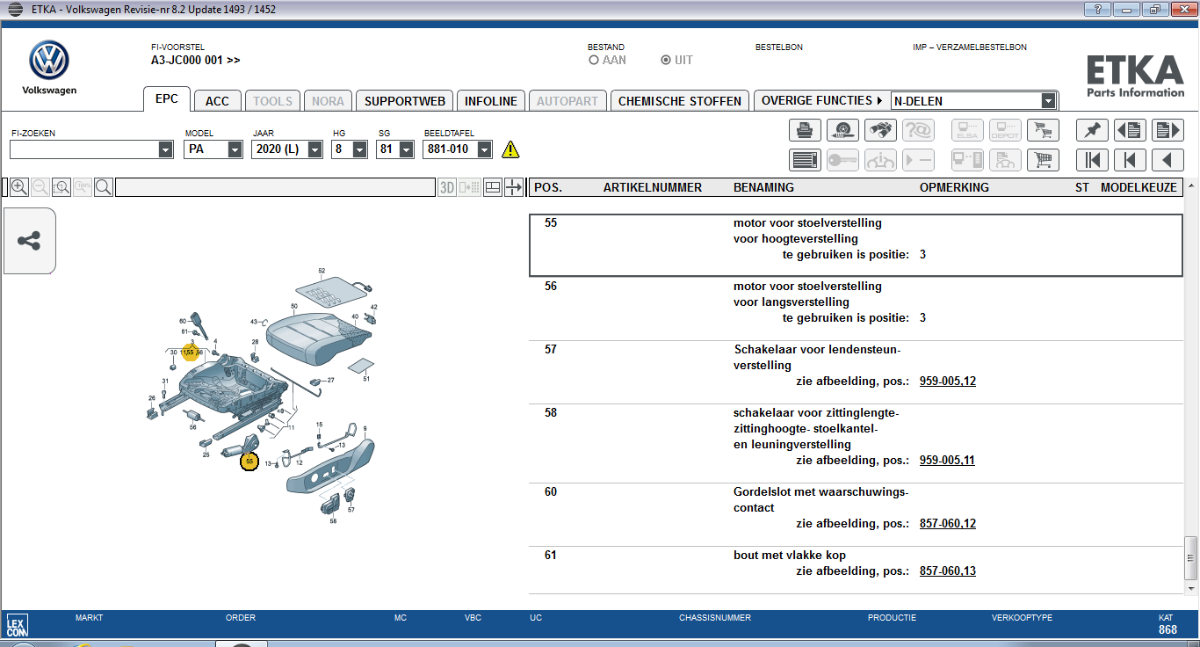The width and height of the screenshot is (1200, 647).
Task: Click the zoom area selection magnifier icon
Action: (x=61, y=187)
